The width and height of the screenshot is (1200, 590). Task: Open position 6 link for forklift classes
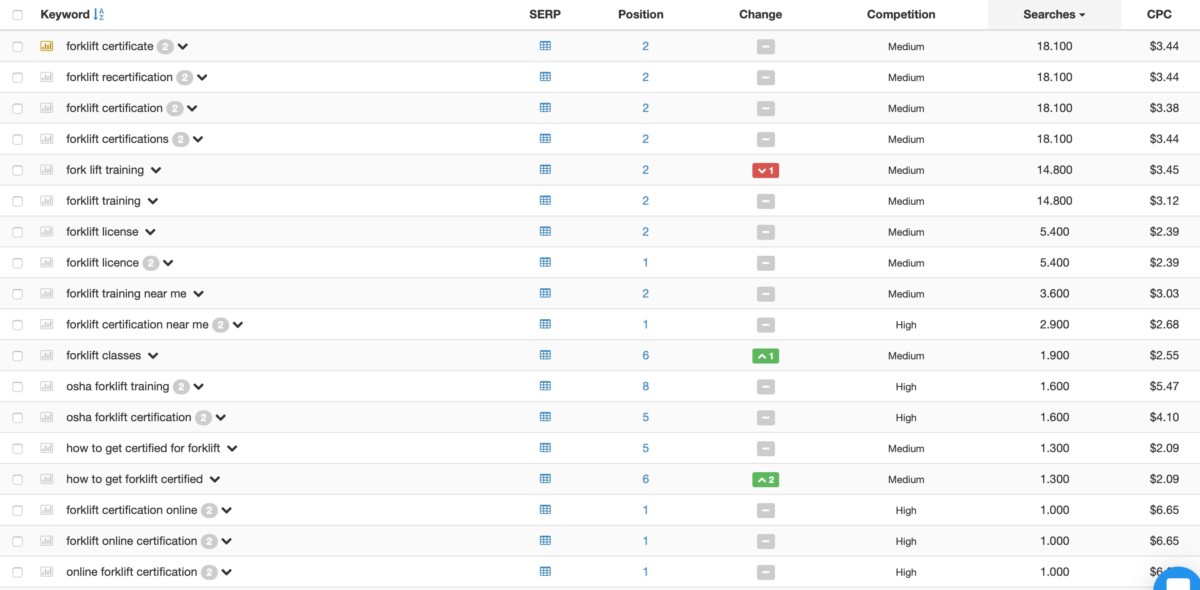point(646,356)
